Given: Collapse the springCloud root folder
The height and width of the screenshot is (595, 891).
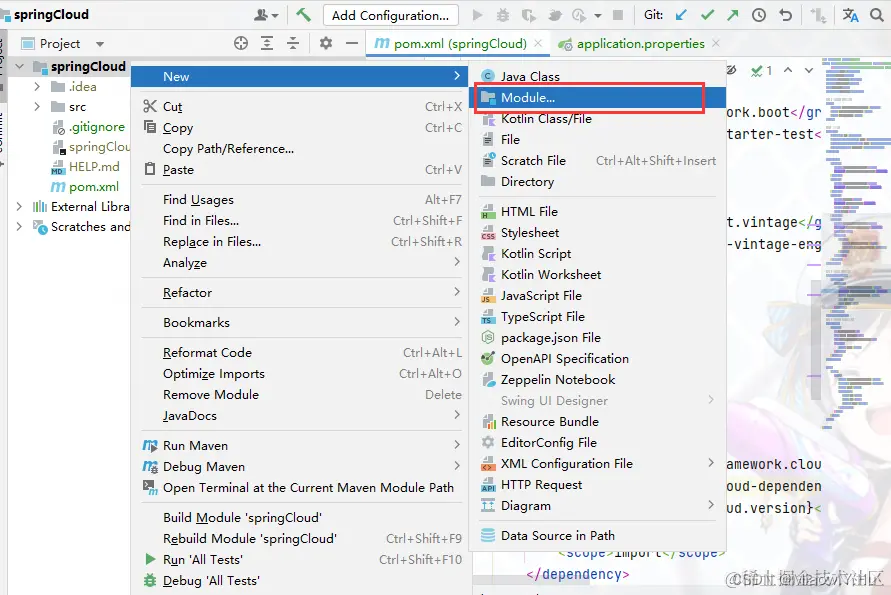Looking at the screenshot, I should (x=20, y=66).
